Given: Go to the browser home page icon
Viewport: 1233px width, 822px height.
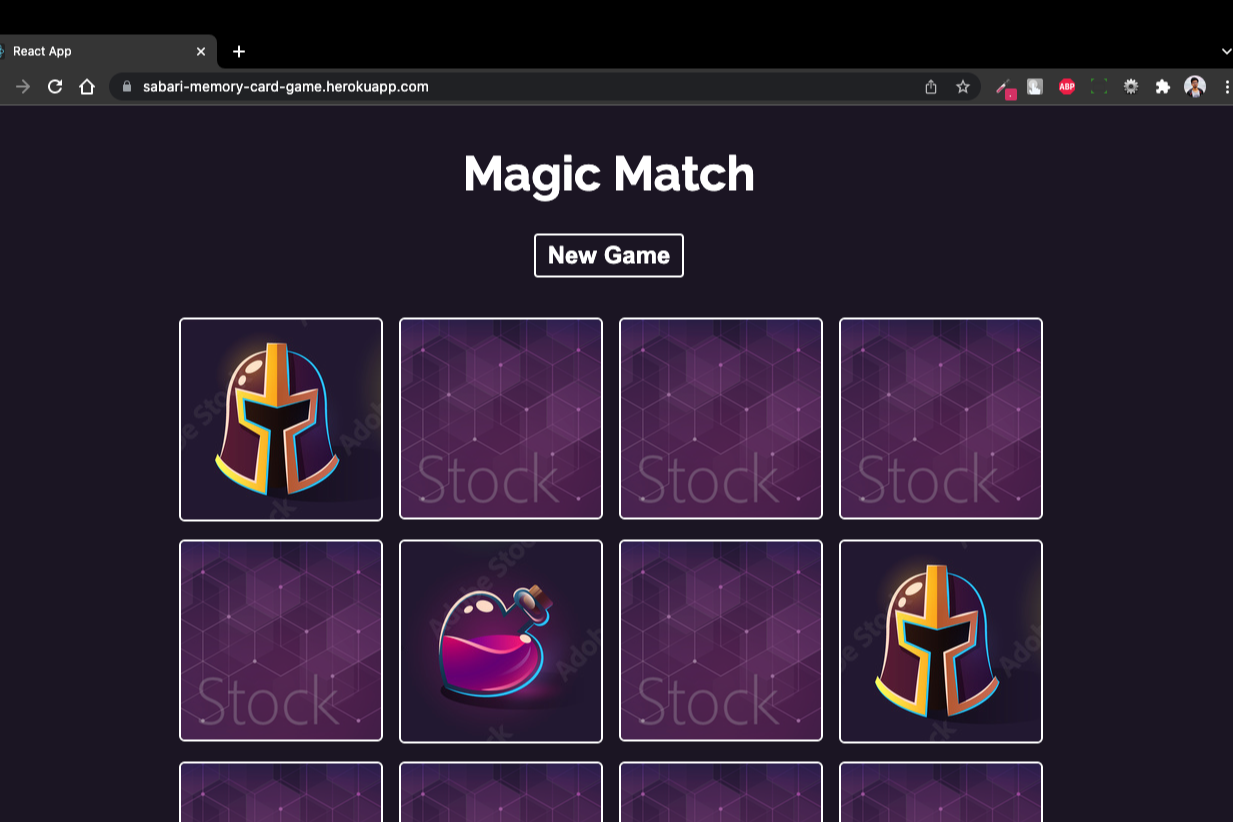Looking at the screenshot, I should click(87, 87).
